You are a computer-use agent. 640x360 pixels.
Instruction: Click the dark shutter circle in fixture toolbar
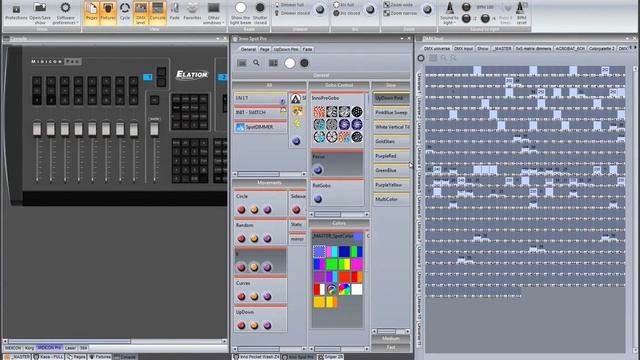(304, 63)
